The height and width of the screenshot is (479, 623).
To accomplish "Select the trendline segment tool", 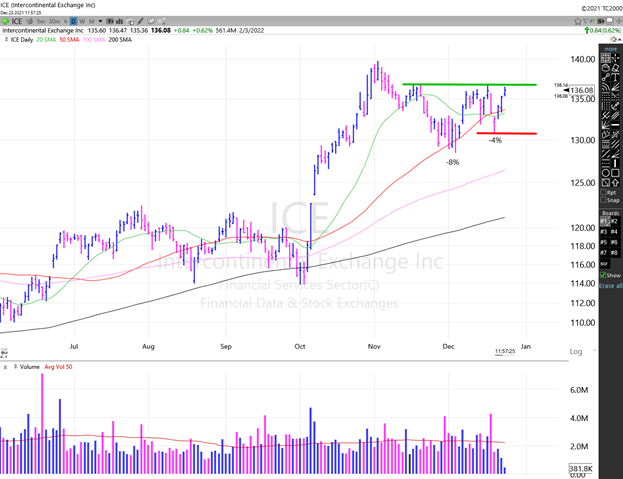I will (x=606, y=77).
